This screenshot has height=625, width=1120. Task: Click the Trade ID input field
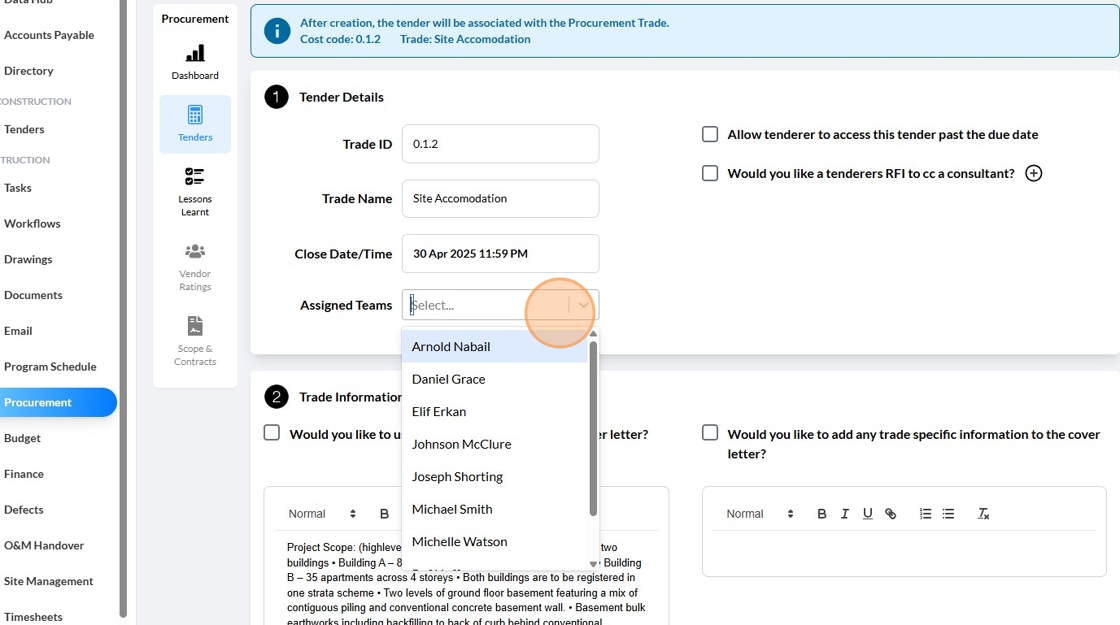click(500, 144)
